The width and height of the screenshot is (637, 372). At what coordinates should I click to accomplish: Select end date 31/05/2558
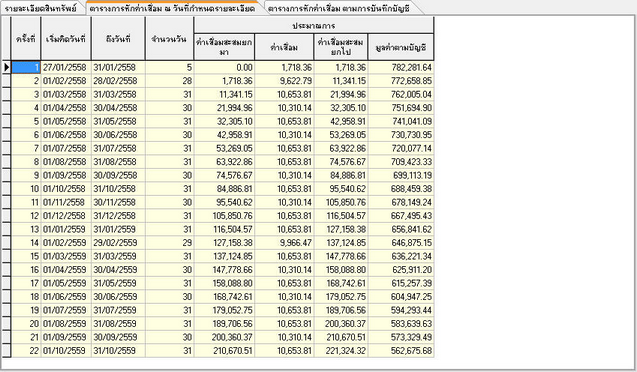118,121
